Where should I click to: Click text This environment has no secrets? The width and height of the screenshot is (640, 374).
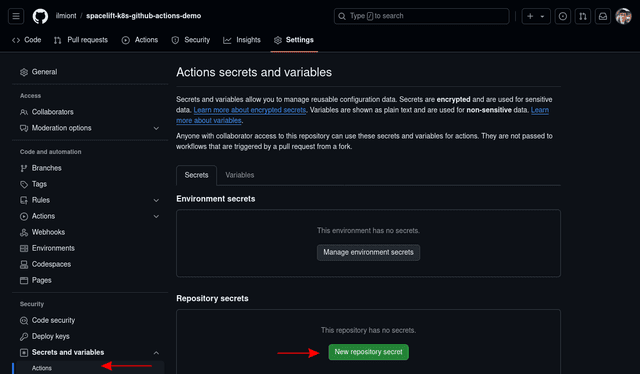pos(368,231)
